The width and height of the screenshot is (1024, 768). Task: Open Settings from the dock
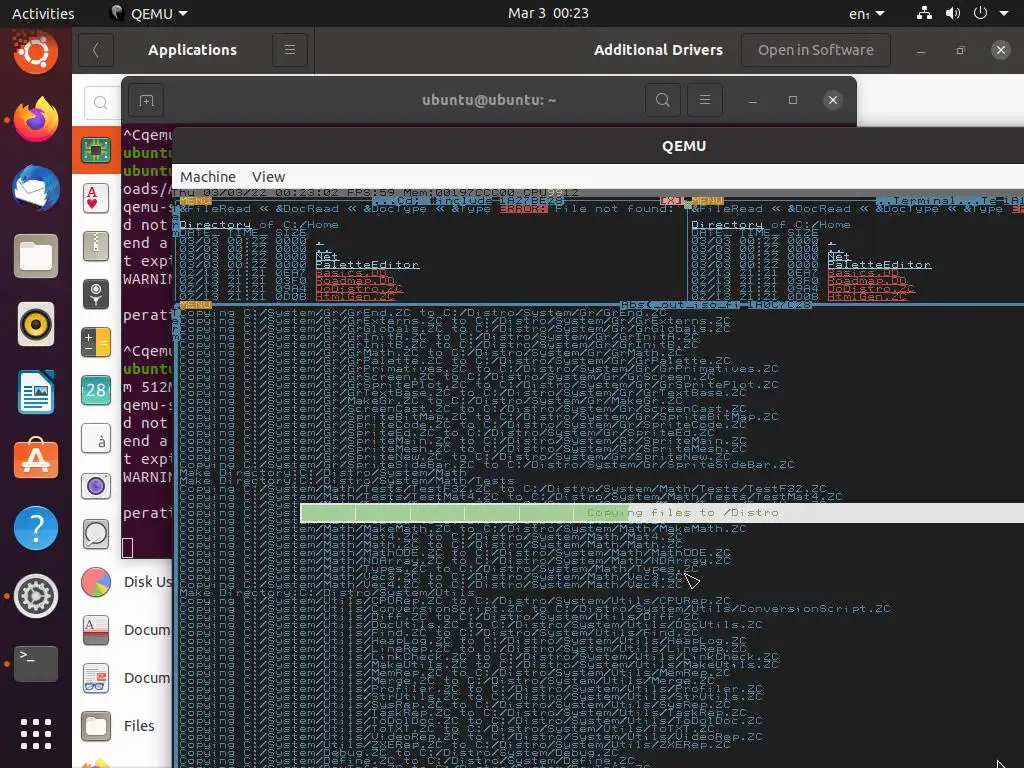(x=36, y=596)
